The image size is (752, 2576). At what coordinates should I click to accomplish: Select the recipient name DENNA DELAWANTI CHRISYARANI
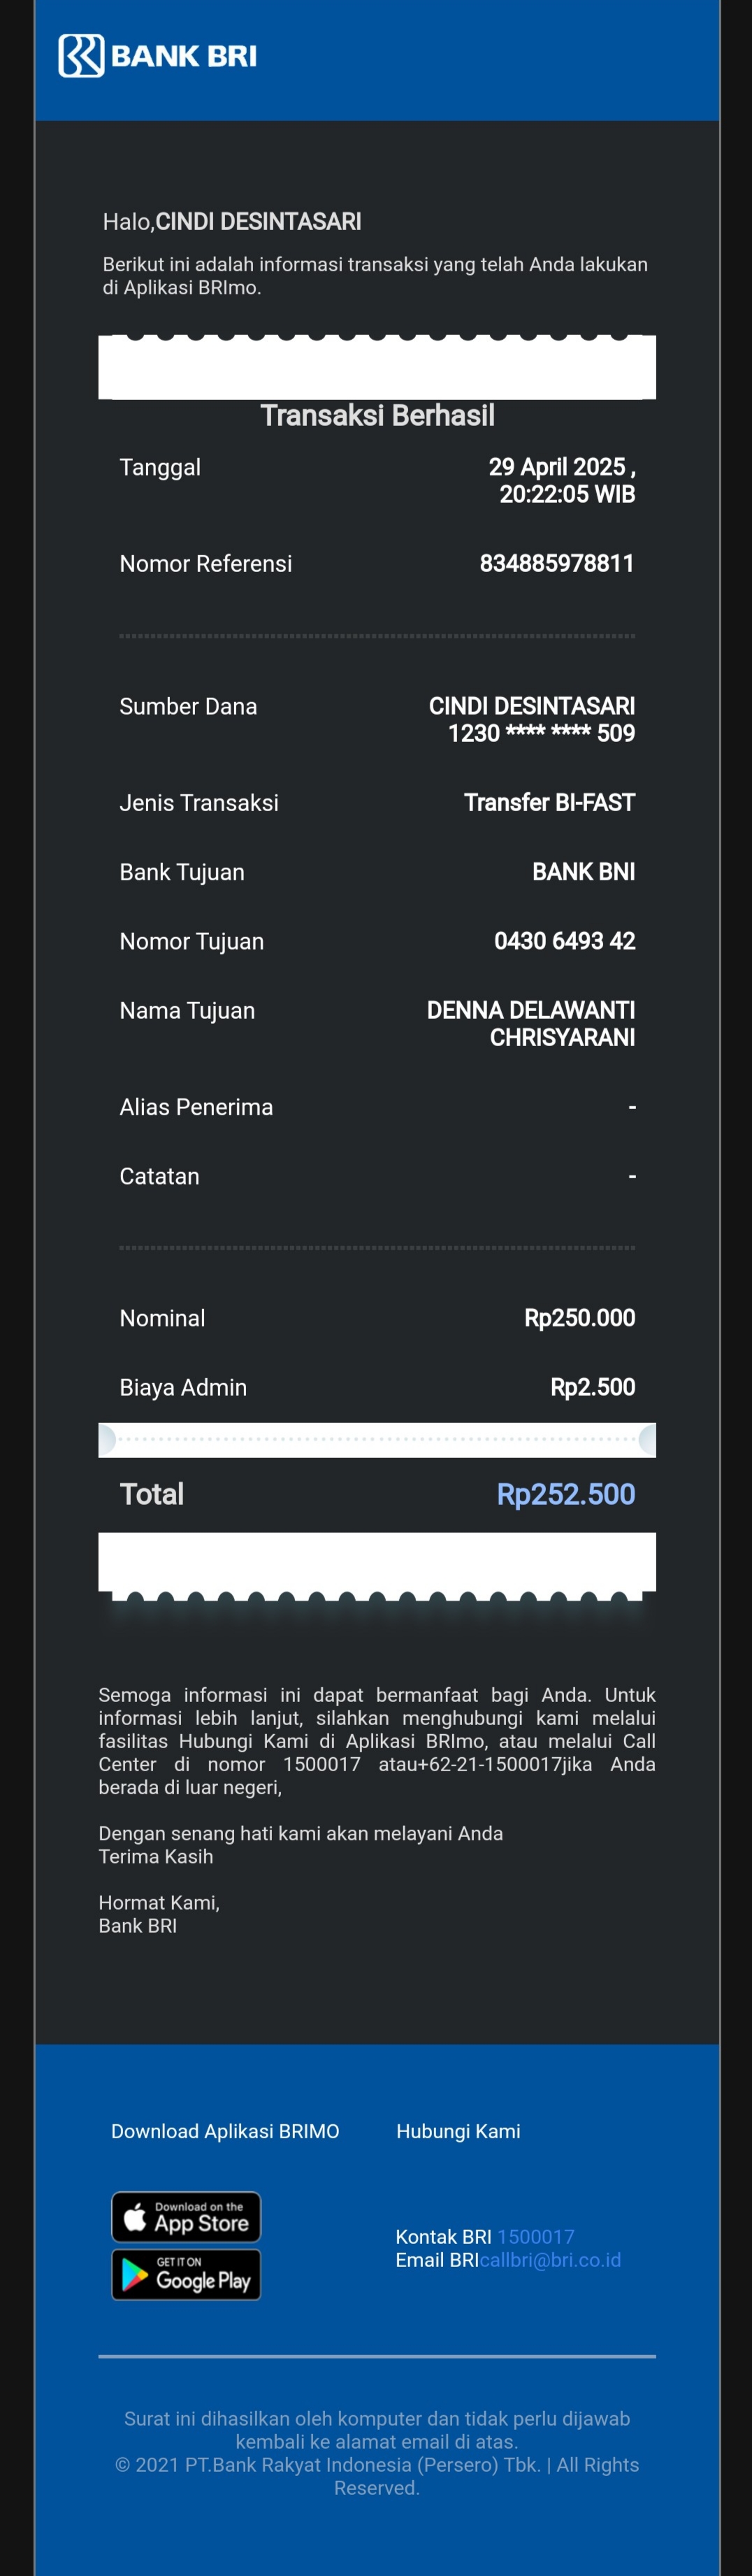[x=531, y=1024]
